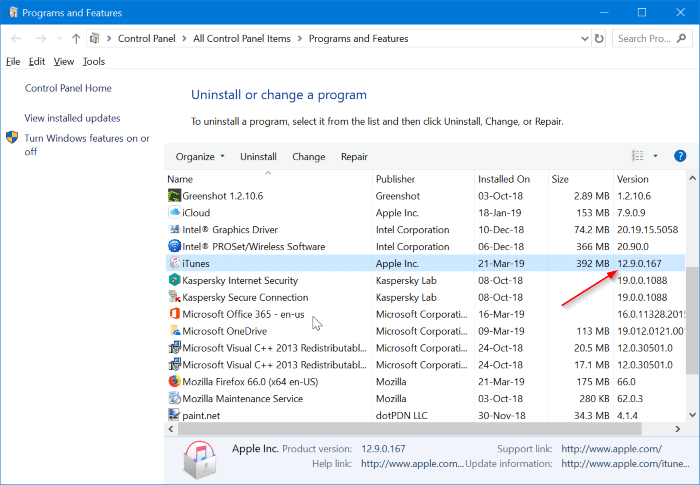Select the Mozilla Firefox 66.0 row name
This screenshot has height=485, width=700.
coord(250,382)
